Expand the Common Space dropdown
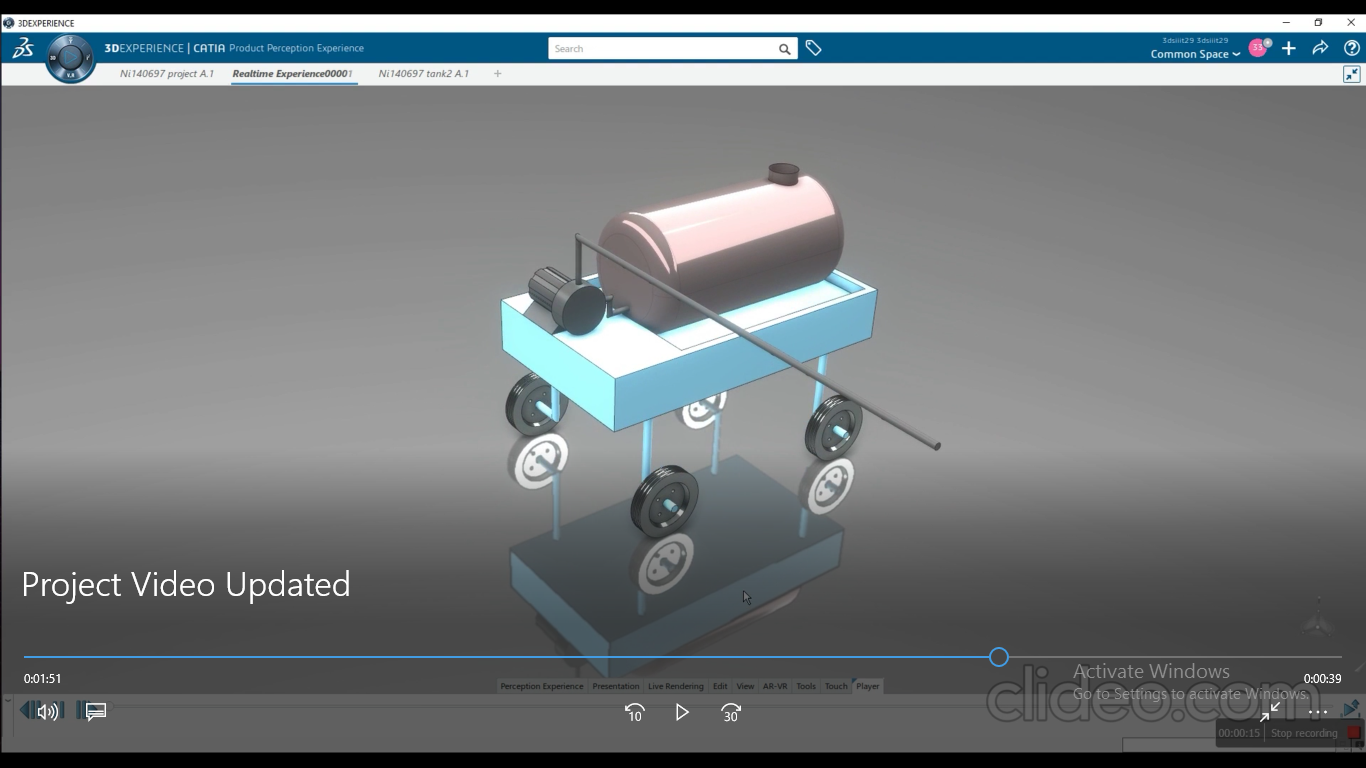The height and width of the screenshot is (768, 1366). click(1195, 54)
